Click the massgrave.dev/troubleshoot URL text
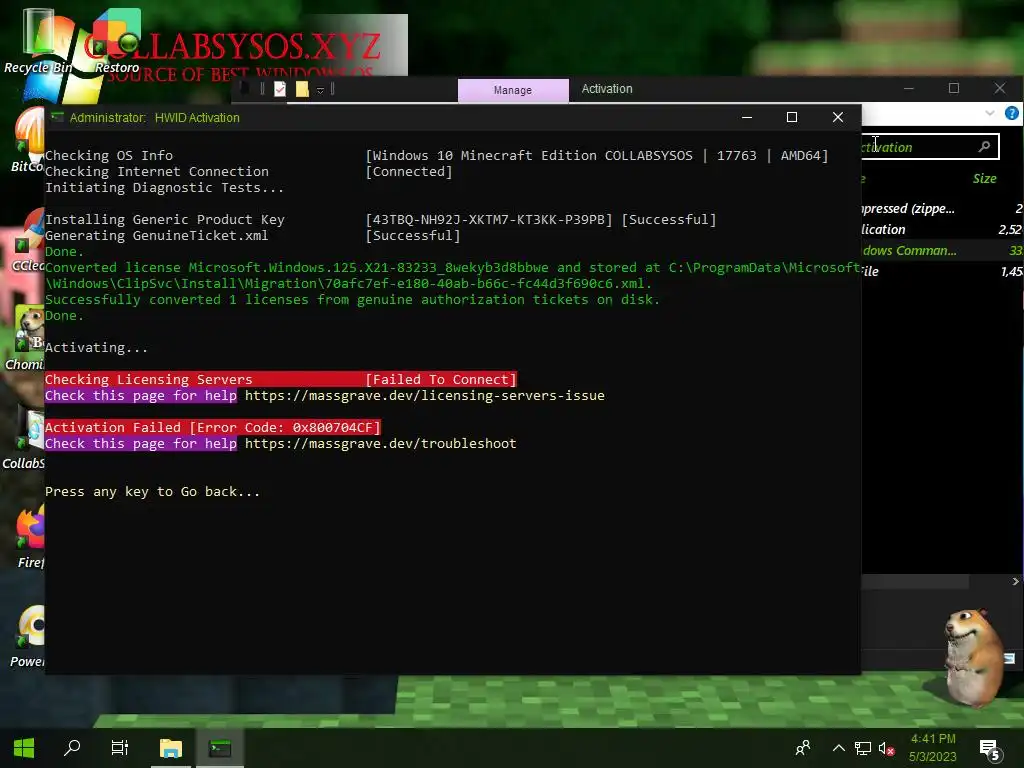 (380, 443)
